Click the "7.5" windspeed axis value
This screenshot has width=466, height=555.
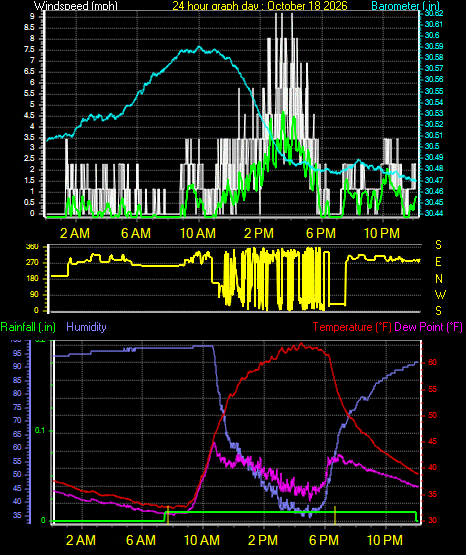click(x=29, y=49)
